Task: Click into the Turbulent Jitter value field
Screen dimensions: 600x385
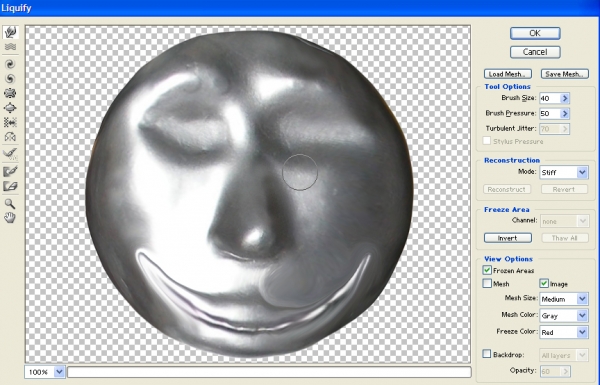Action: [x=550, y=129]
